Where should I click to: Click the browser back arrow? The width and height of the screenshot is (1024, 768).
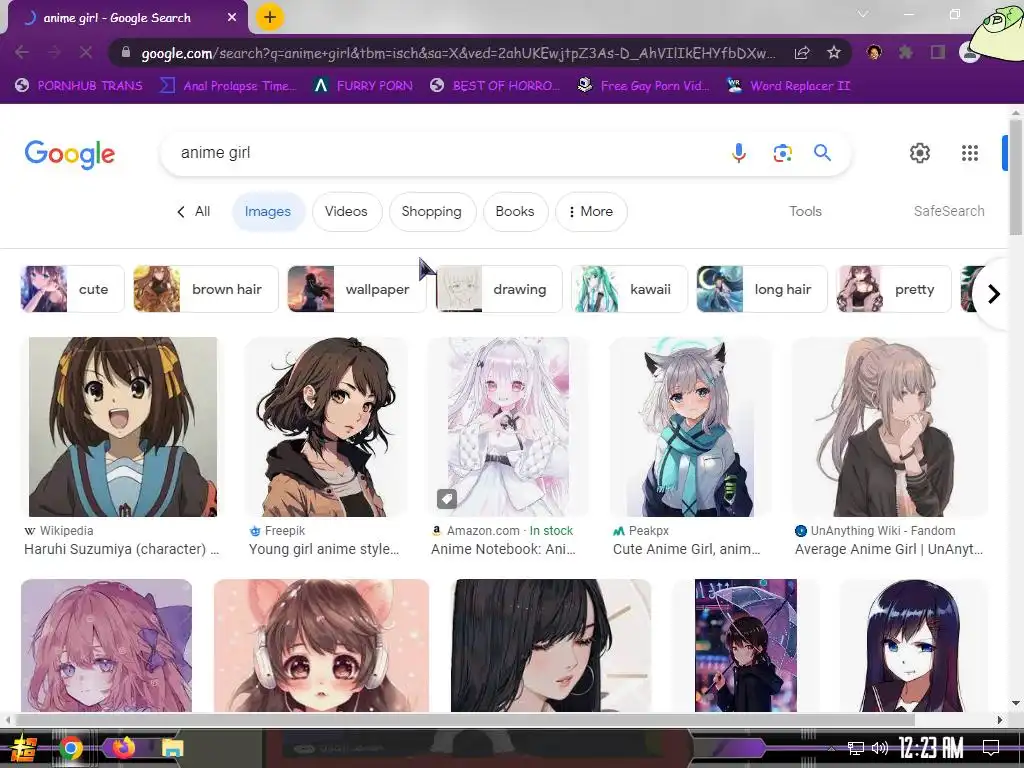[x=22, y=52]
